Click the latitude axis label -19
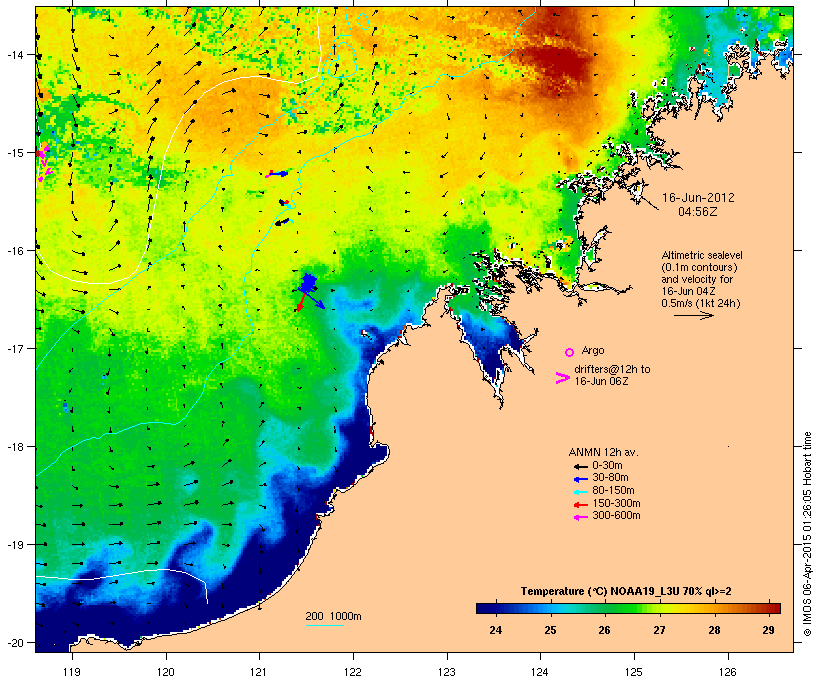The height and width of the screenshot is (680, 820). tap(16, 545)
